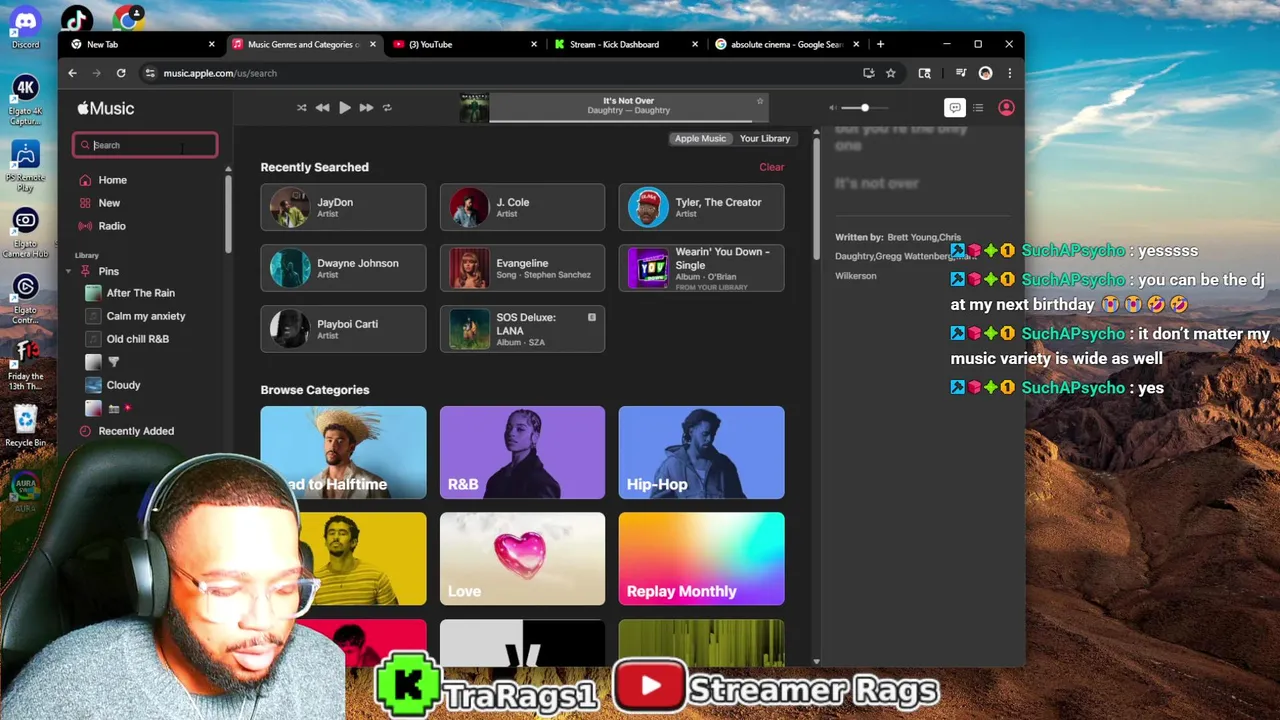Skip to the next track
This screenshot has width=1280, height=720.
tap(366, 108)
